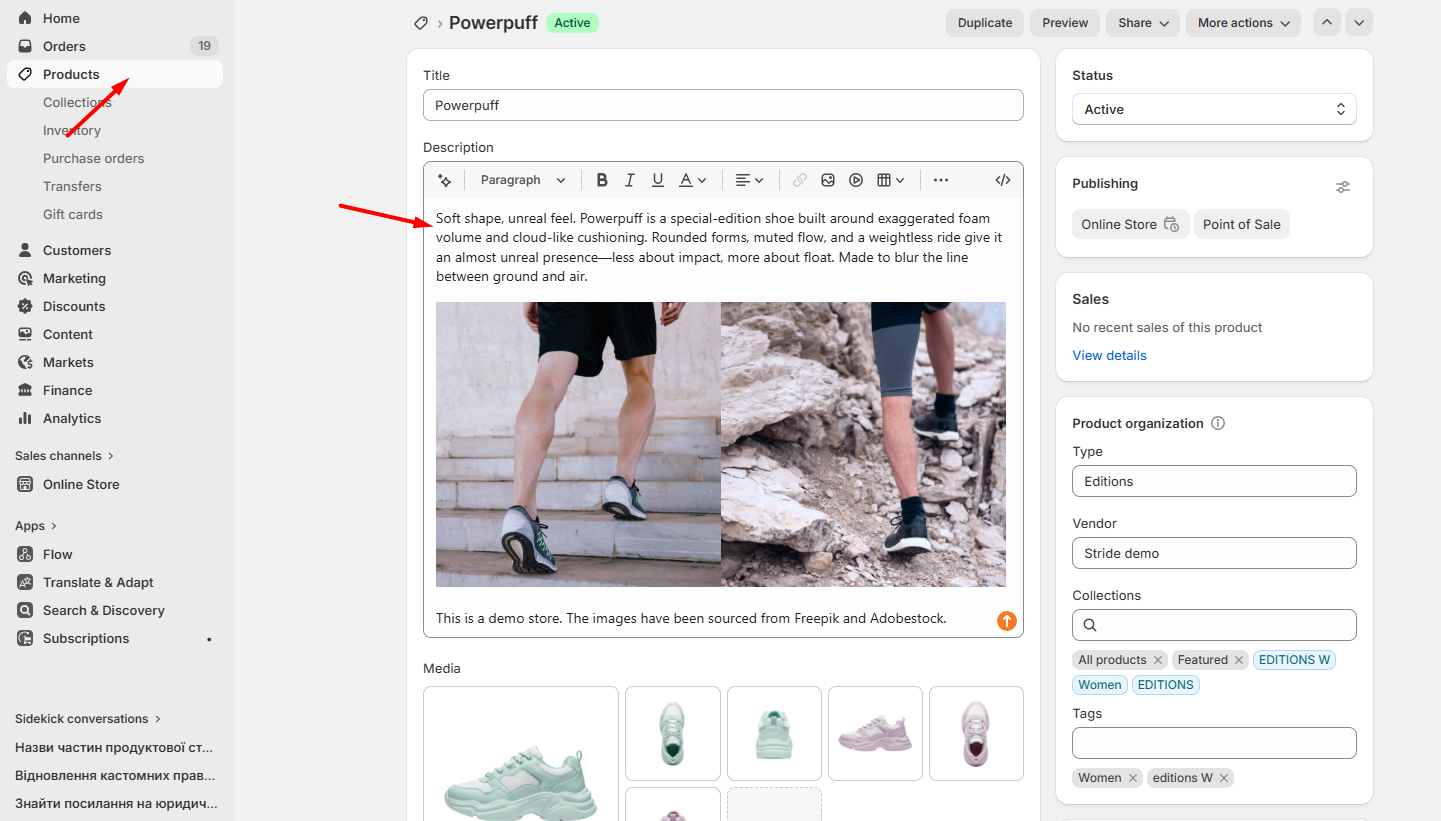
Task: Click the Title input field
Action: (723, 105)
